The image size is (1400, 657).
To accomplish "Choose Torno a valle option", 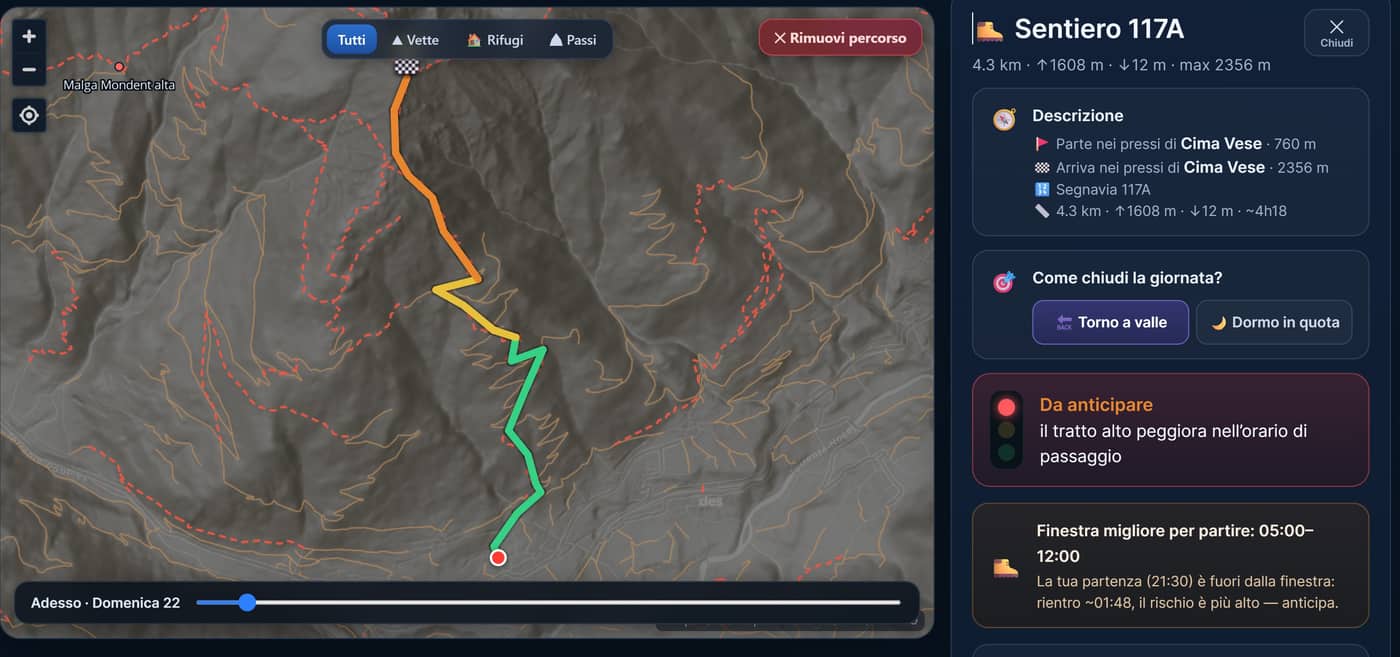I will (1110, 322).
